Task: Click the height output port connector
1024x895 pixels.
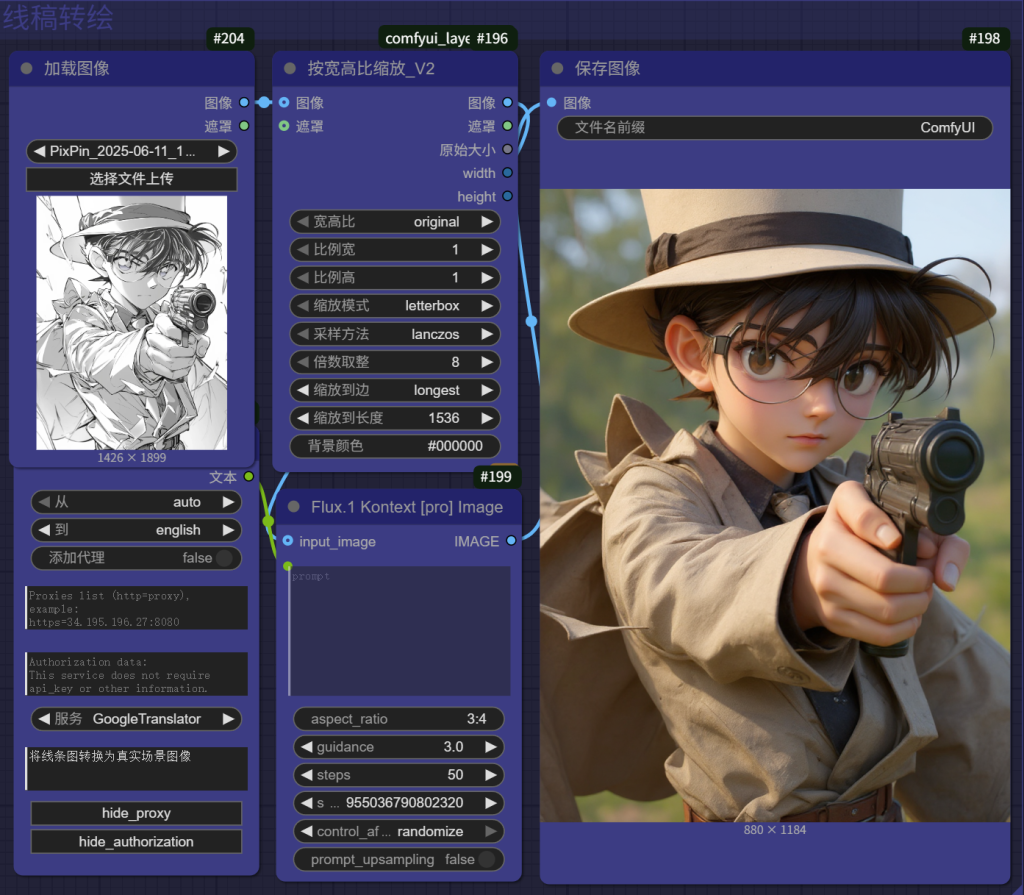Action: coord(507,197)
